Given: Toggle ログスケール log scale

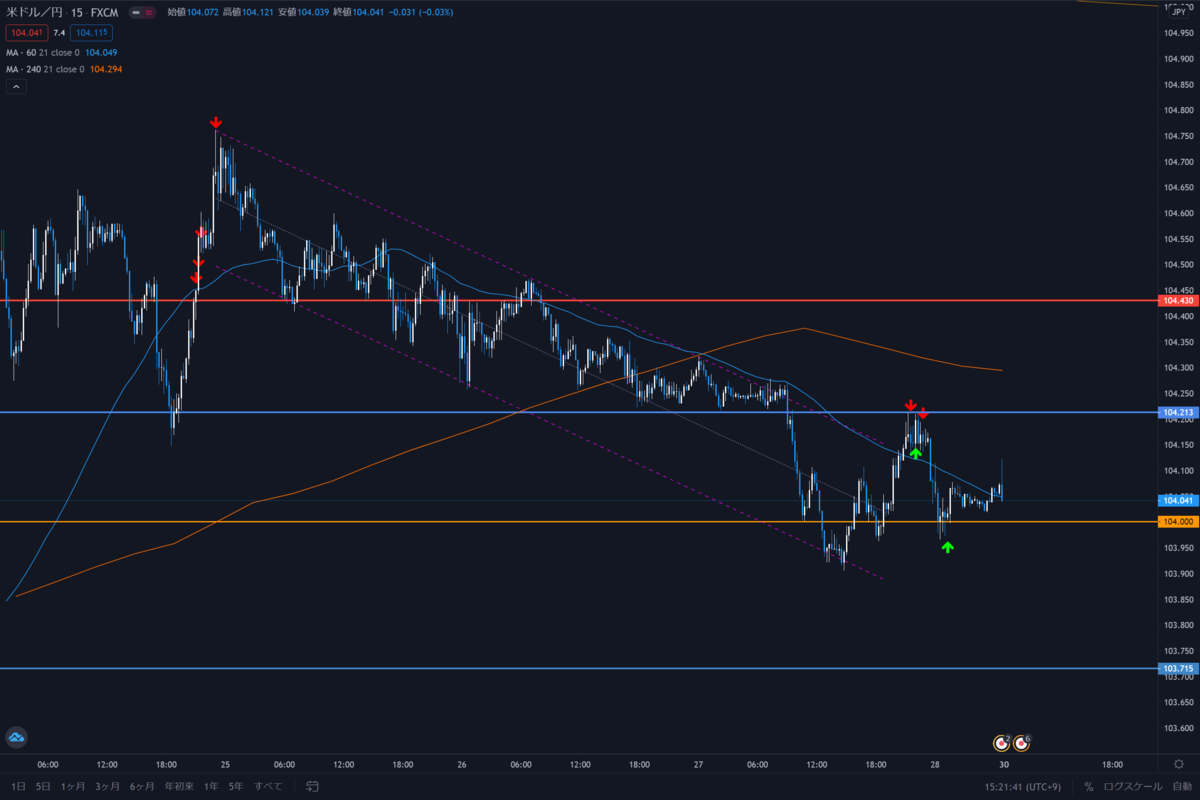Looking at the screenshot, I should 1131,786.
